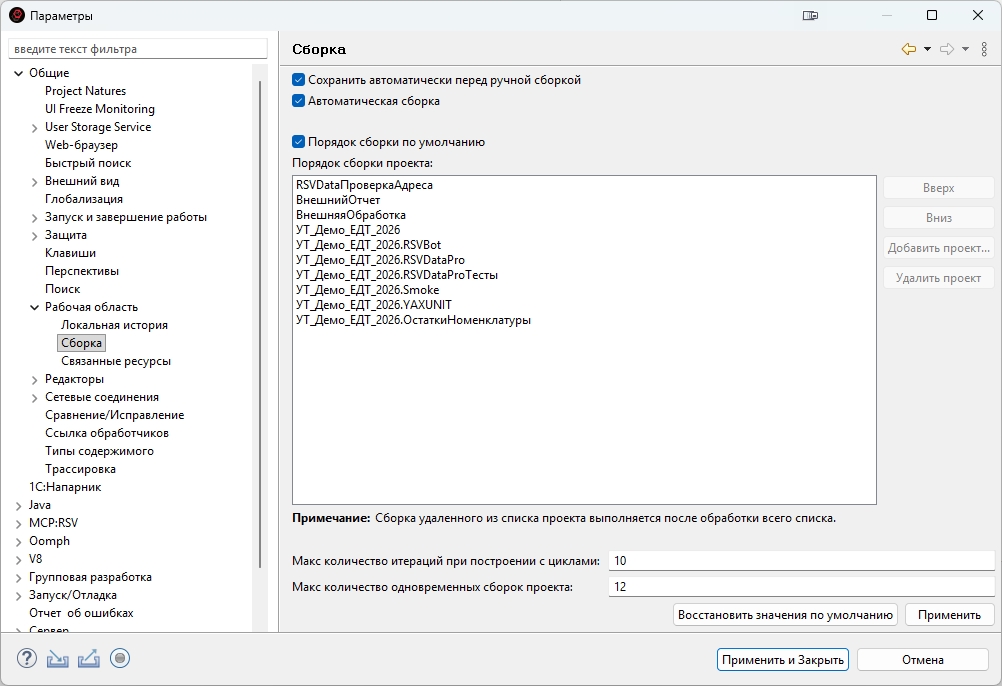Click the export preferences icon

click(x=89, y=659)
